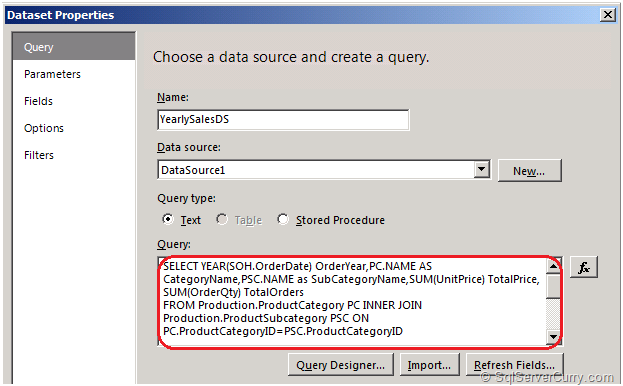Open the Filters page
The width and height of the screenshot is (623, 386).
coord(39,155)
